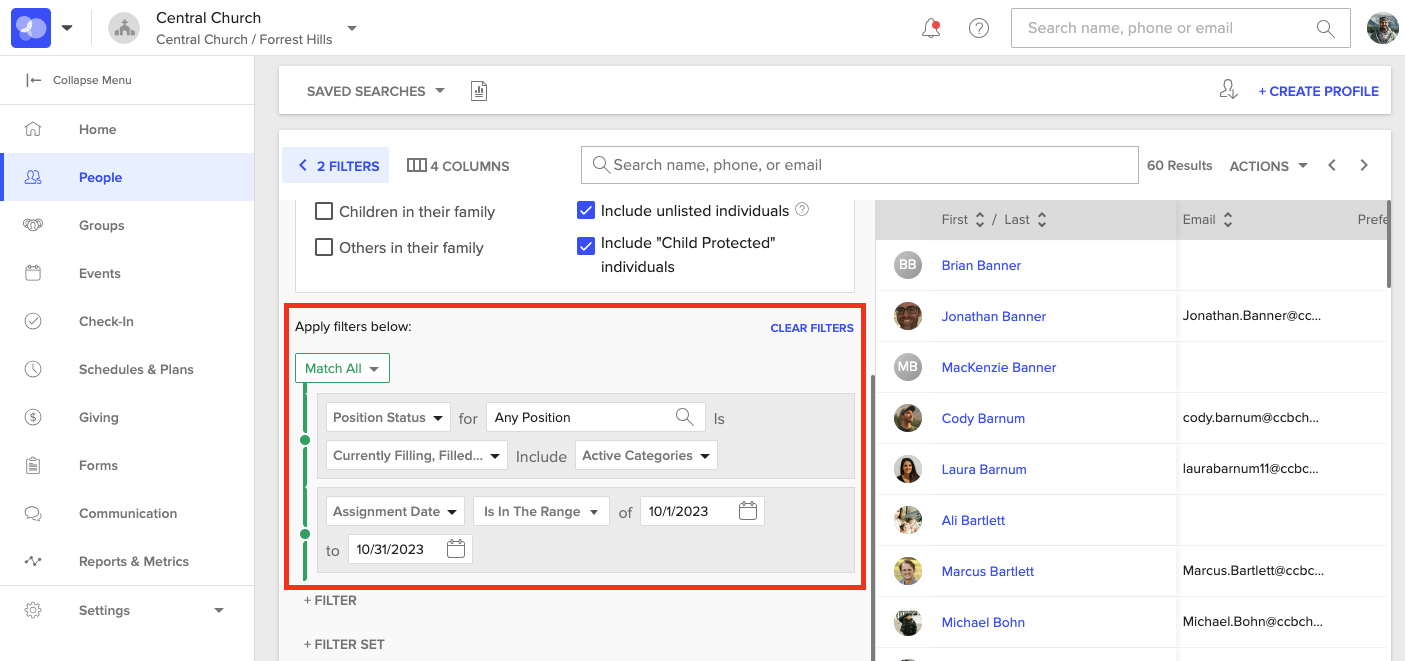Check the Children in their family checkbox
The image size is (1405, 661).
click(324, 211)
